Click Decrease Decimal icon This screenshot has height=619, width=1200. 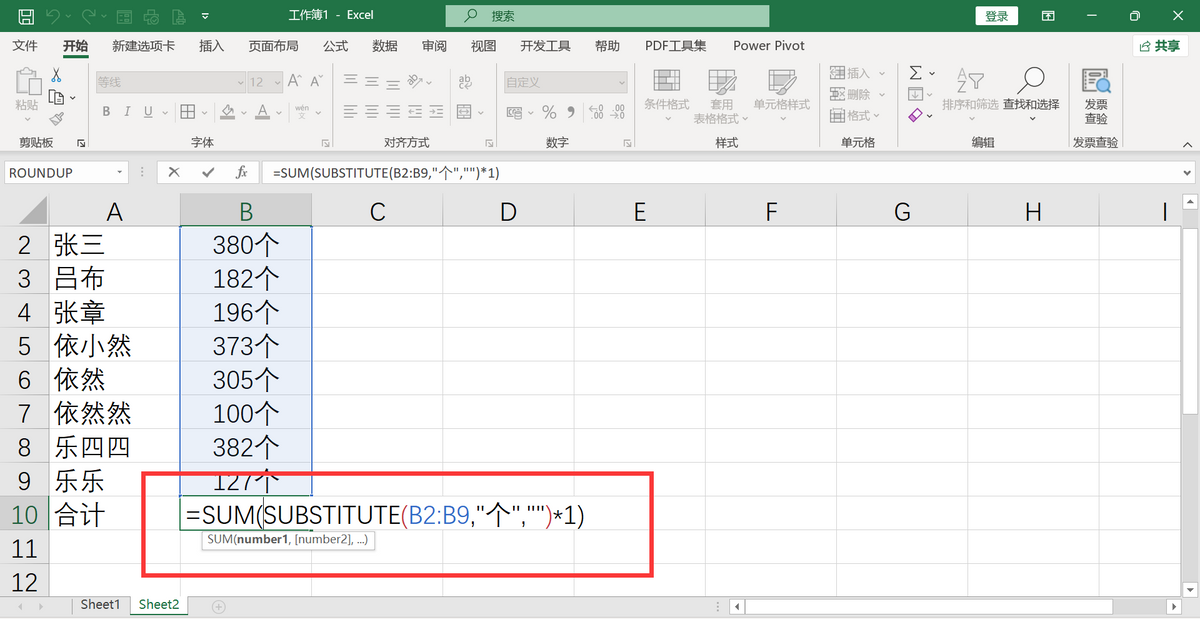618,111
